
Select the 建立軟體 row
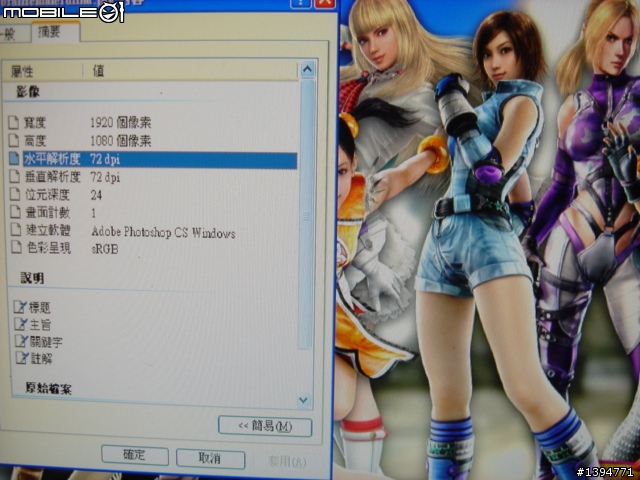coord(152,230)
